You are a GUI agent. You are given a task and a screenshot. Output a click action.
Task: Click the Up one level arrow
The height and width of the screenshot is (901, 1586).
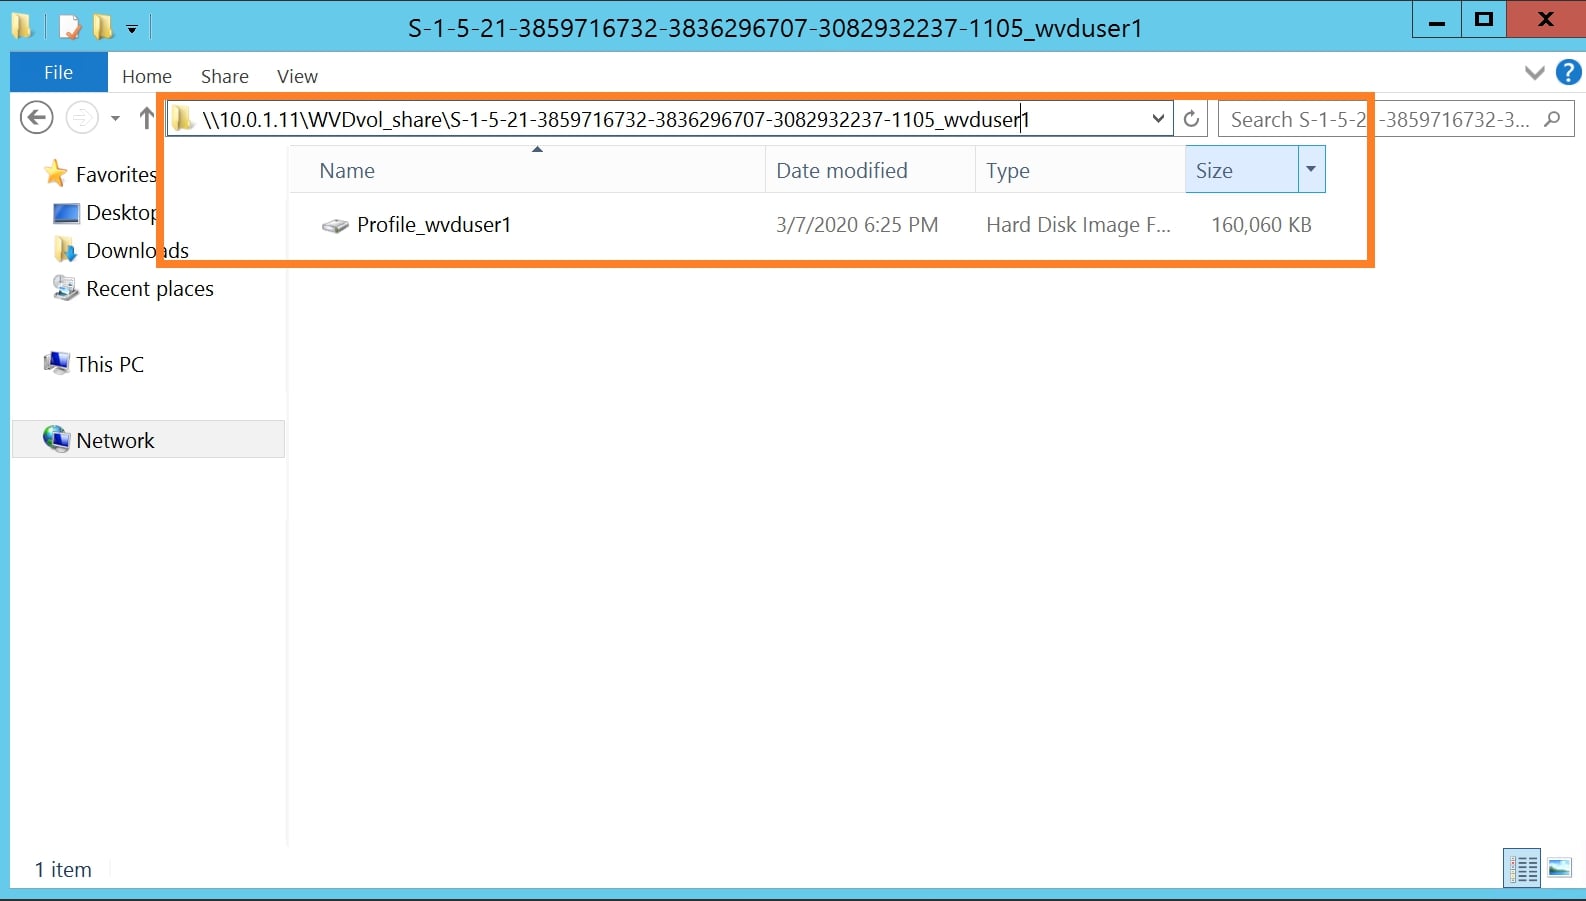147,118
